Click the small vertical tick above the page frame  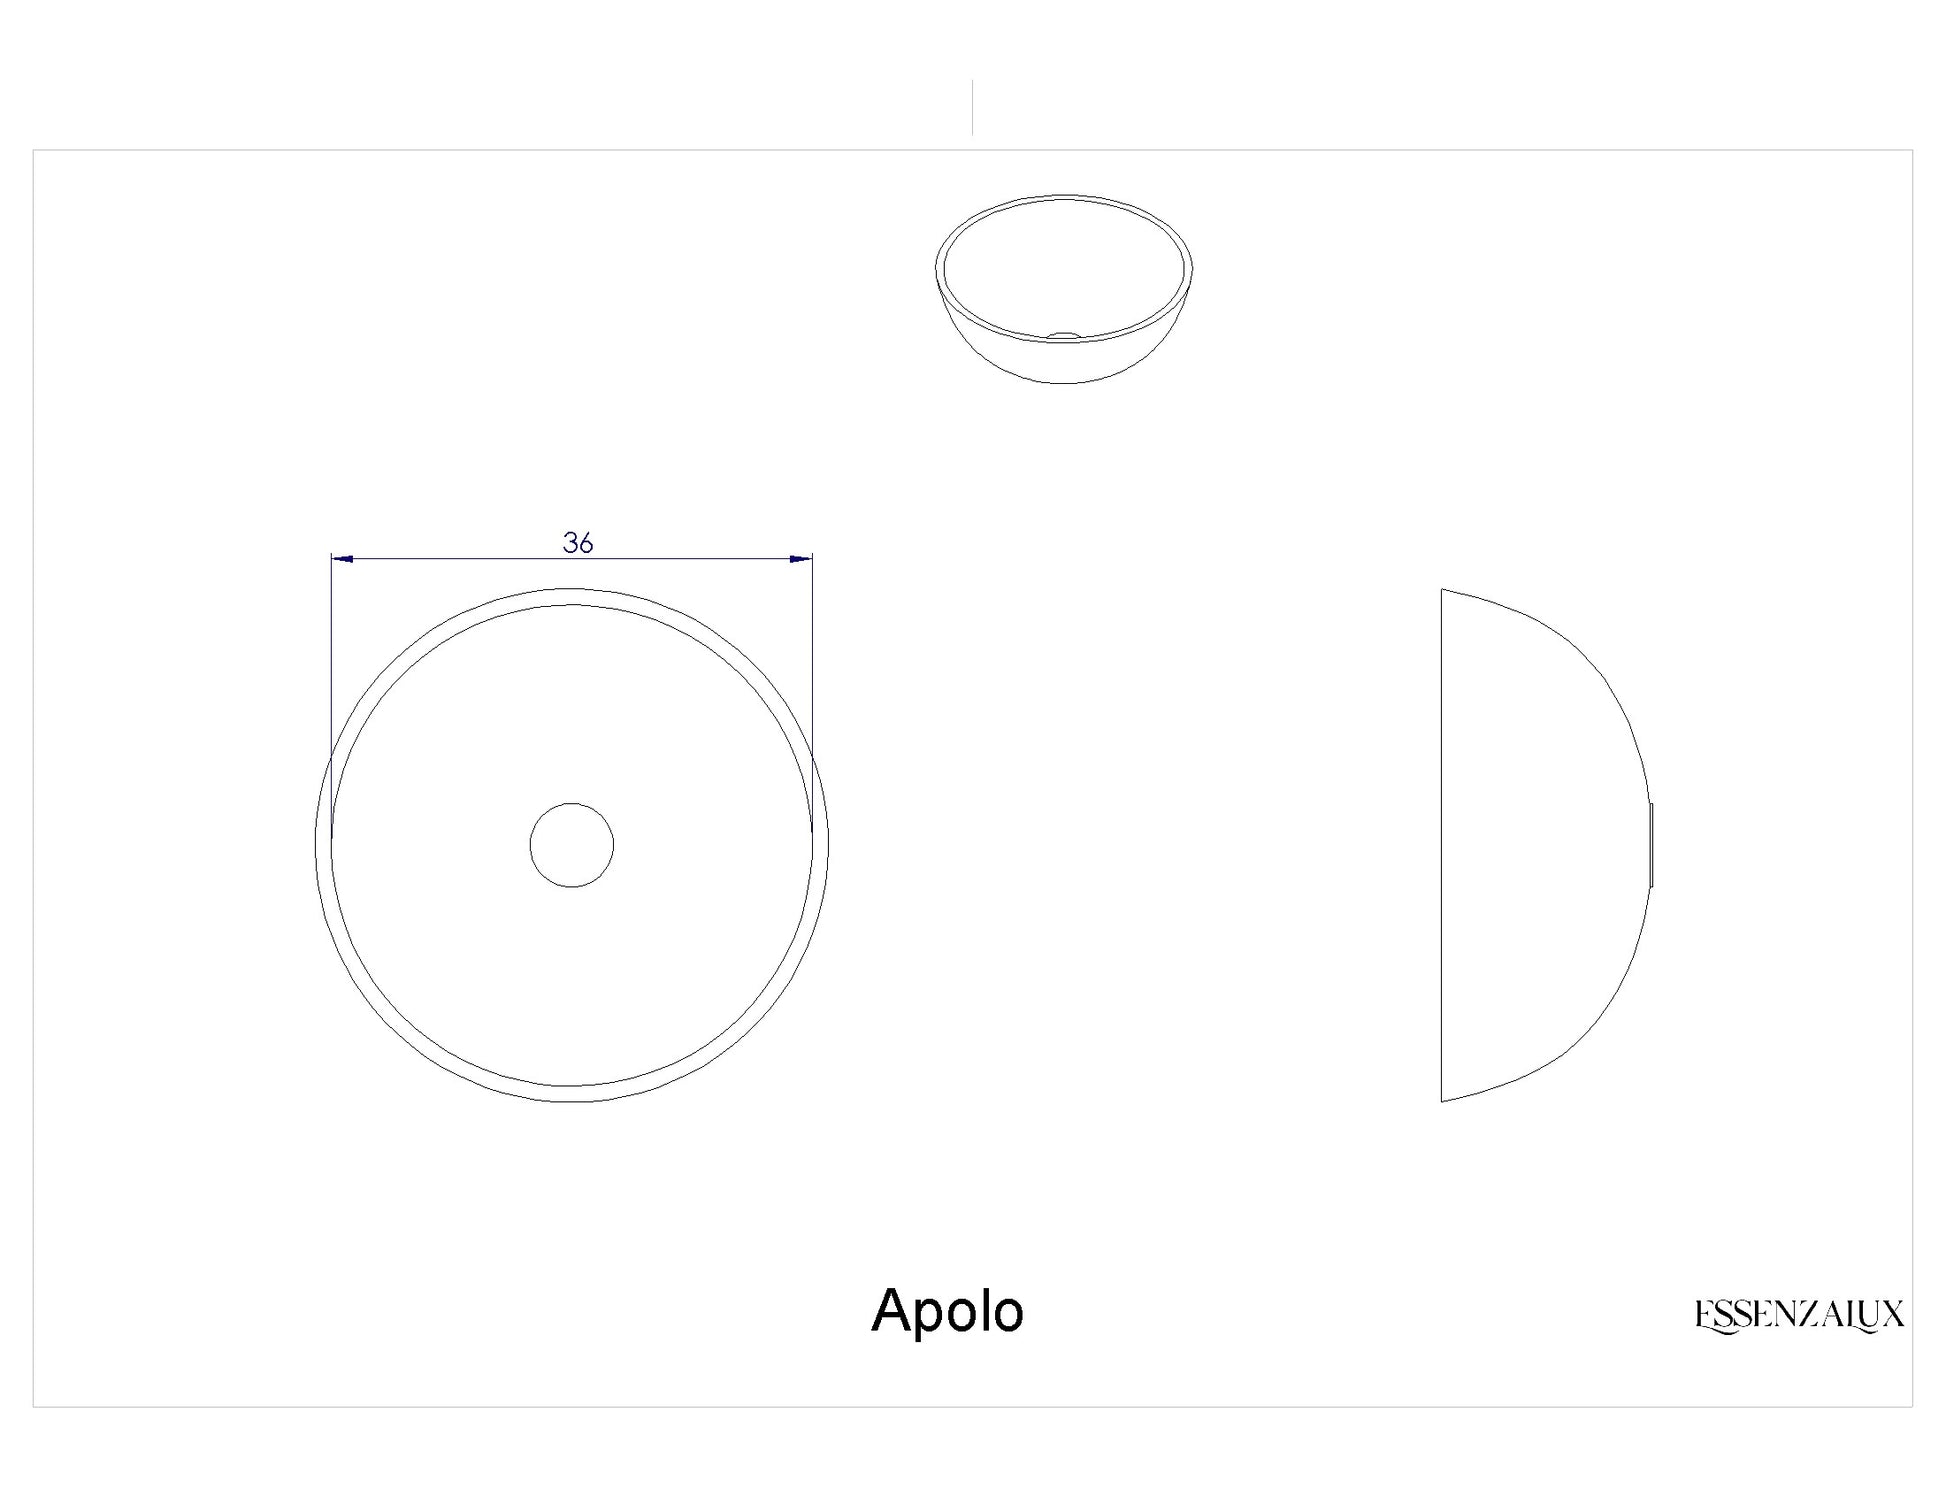click(972, 108)
